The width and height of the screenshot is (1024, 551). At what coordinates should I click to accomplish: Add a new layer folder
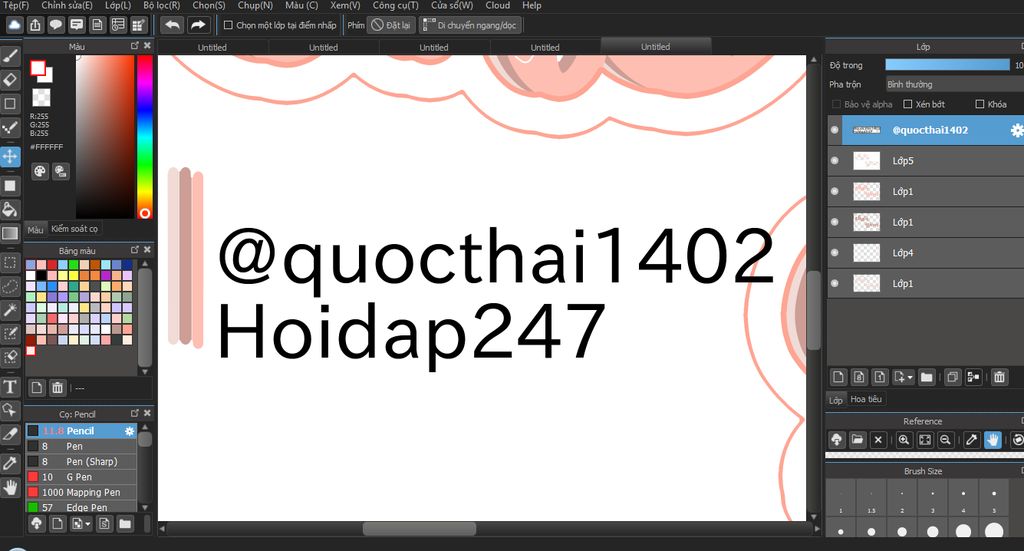pyautogui.click(x=926, y=377)
